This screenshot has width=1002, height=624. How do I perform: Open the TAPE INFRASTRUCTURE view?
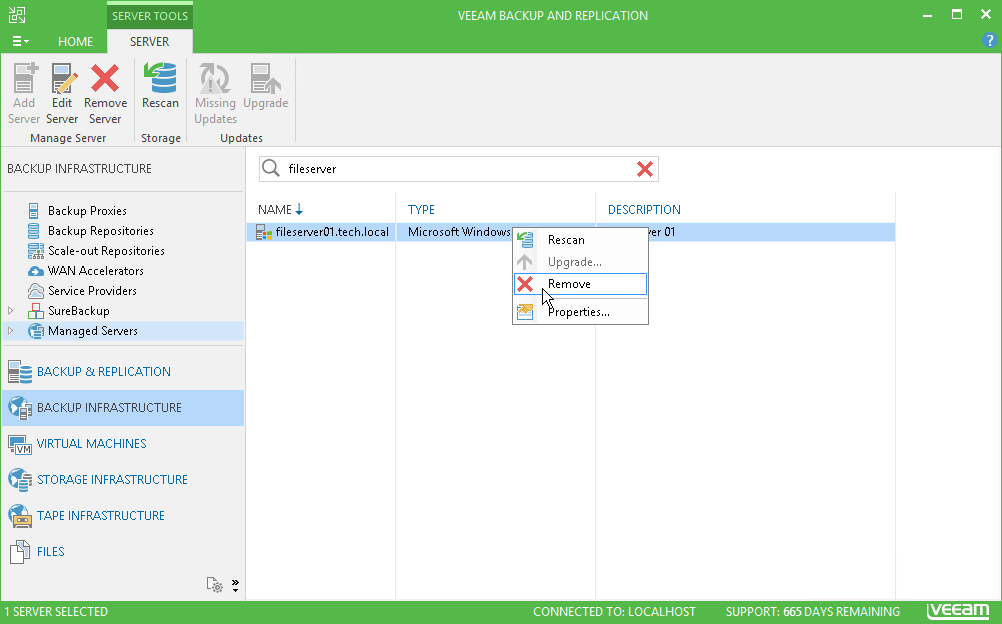point(123,515)
